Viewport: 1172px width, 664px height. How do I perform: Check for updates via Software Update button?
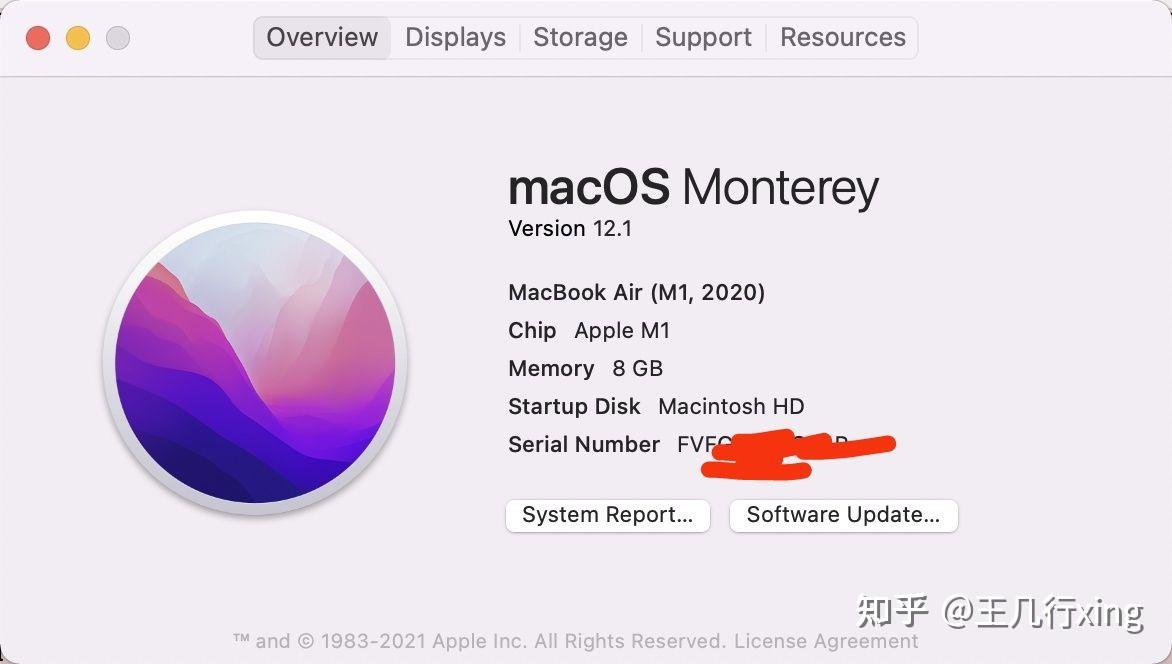pos(843,515)
